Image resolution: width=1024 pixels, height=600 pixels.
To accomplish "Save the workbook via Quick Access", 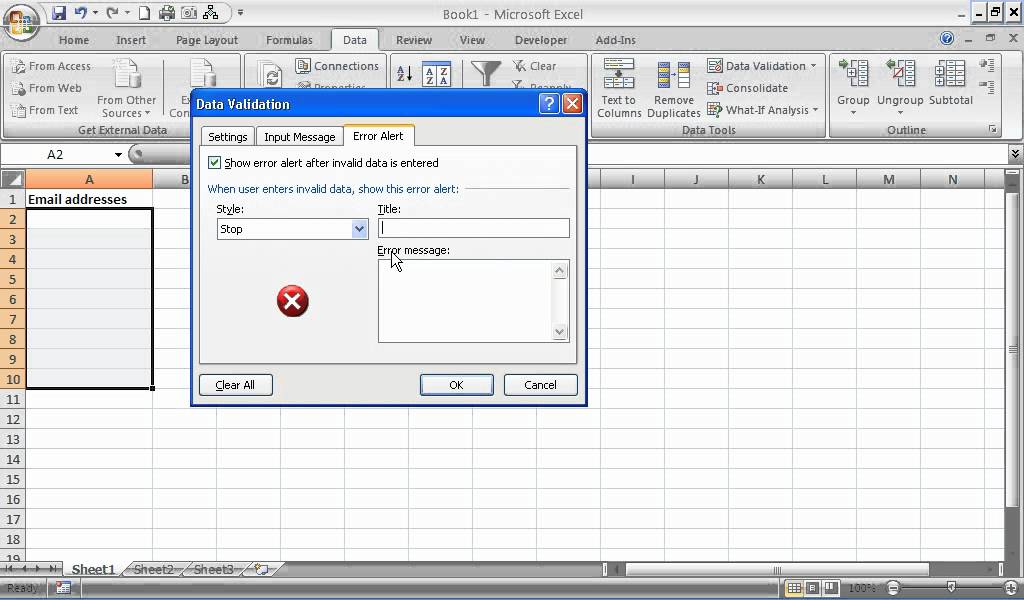I will [x=59, y=13].
